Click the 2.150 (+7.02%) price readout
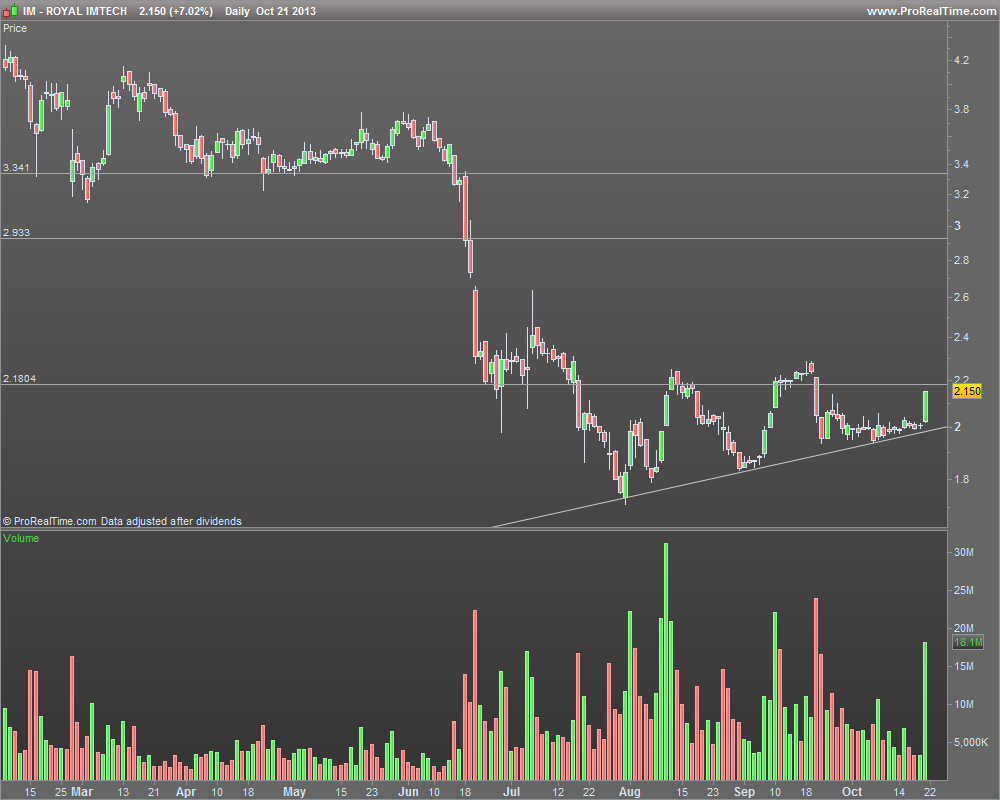 coord(176,11)
